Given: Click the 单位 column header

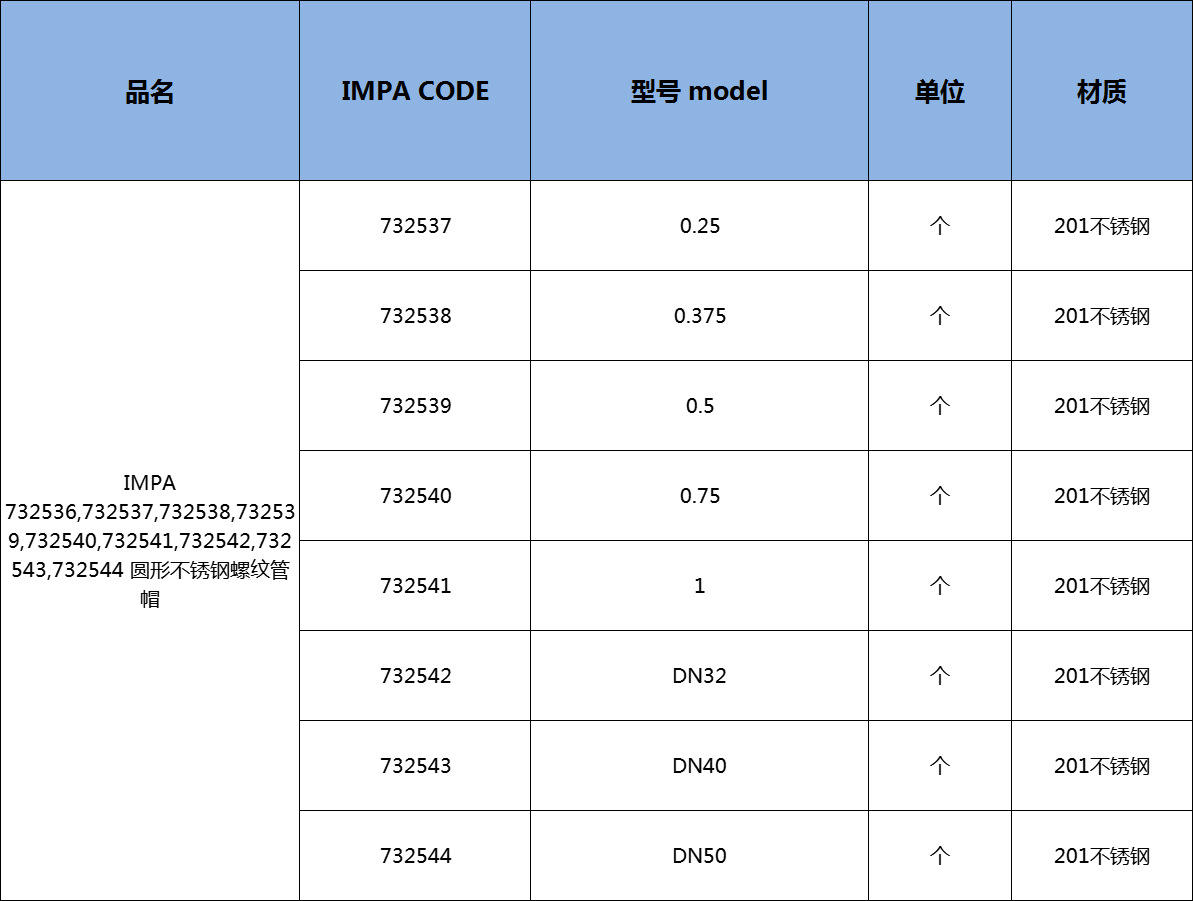Looking at the screenshot, I should tap(940, 91).
